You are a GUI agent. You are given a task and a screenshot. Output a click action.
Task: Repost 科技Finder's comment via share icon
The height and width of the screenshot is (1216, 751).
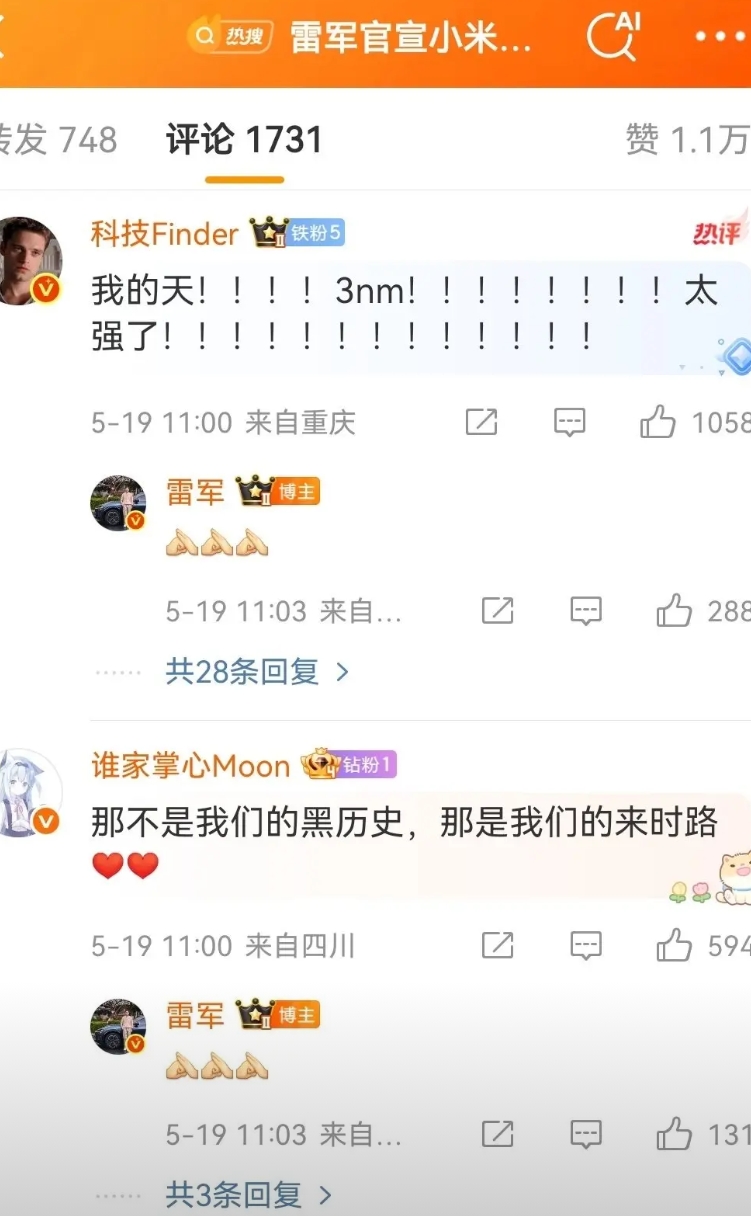[482, 422]
